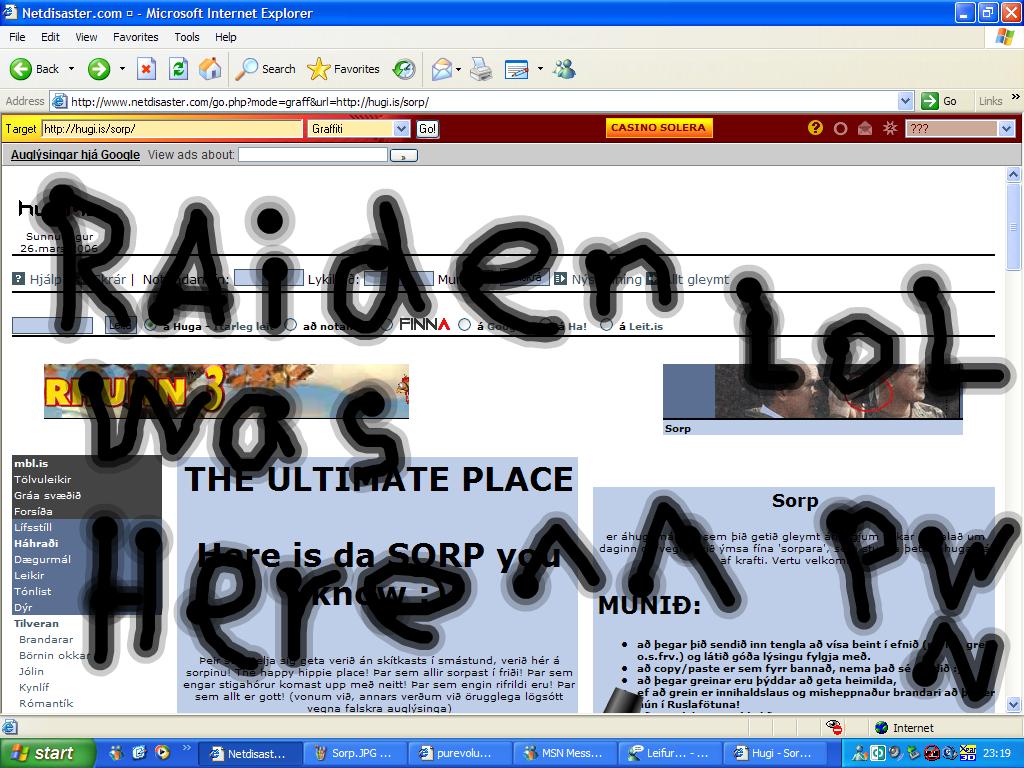Click the Netdisaster yellow help icon
Image resolution: width=1024 pixels, height=768 pixels.
pyautogui.click(x=815, y=128)
